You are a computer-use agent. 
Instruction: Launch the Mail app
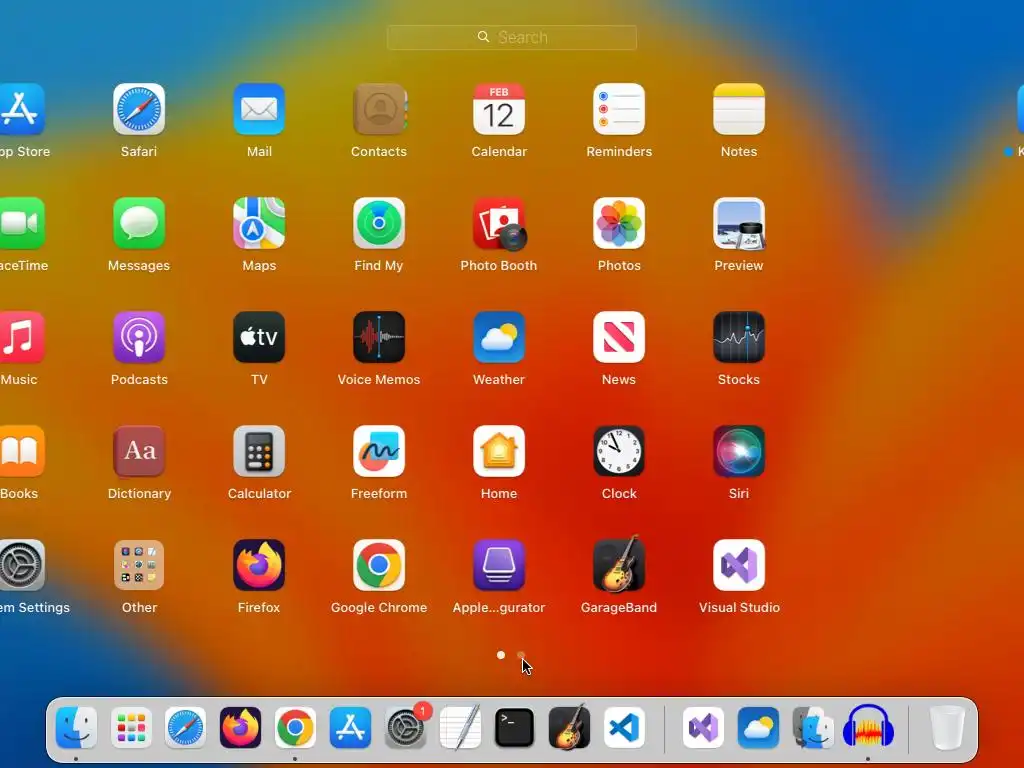click(259, 109)
